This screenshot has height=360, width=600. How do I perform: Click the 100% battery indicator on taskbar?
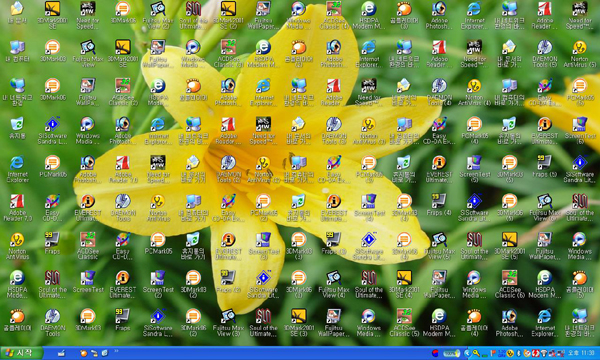pos(451,353)
